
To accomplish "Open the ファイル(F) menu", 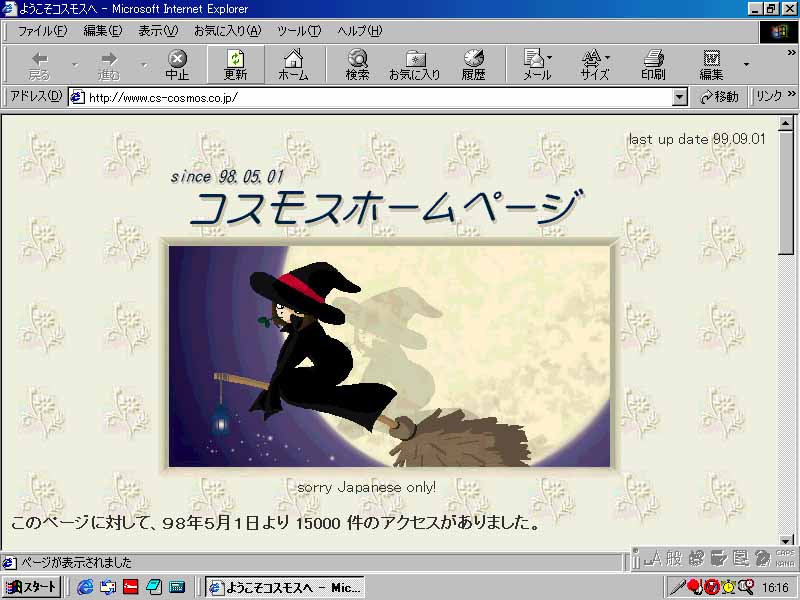I will tap(42, 31).
